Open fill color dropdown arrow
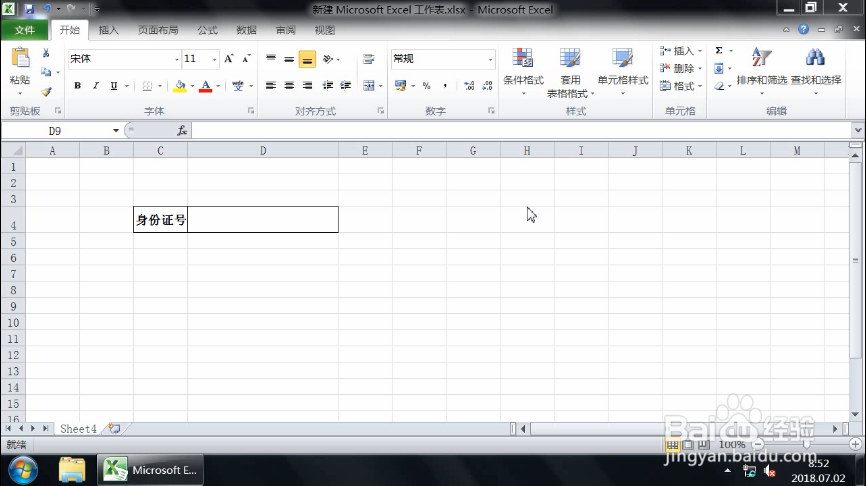Image resolution: width=866 pixels, height=486 pixels. (192, 86)
